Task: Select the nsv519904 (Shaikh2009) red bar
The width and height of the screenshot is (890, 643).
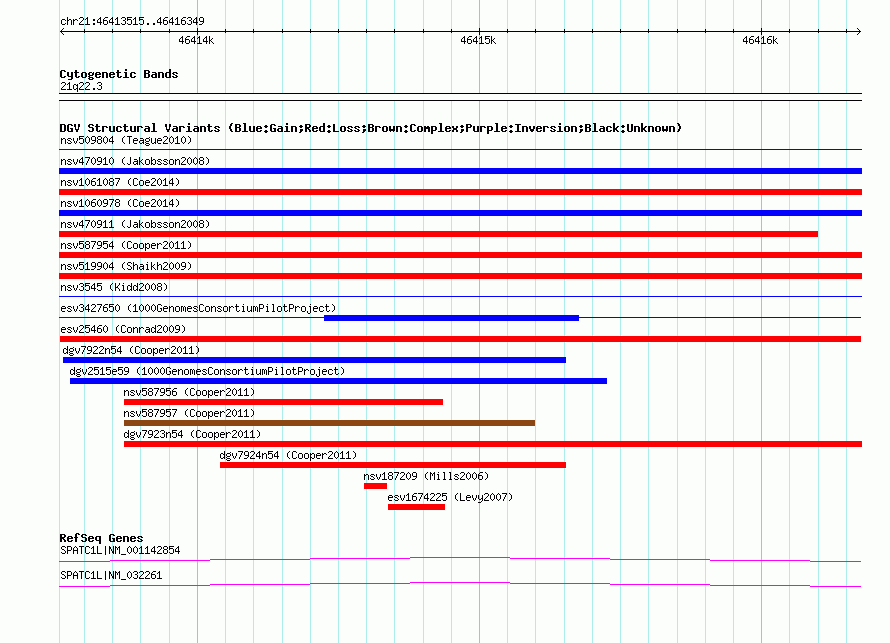Action: pos(460,276)
